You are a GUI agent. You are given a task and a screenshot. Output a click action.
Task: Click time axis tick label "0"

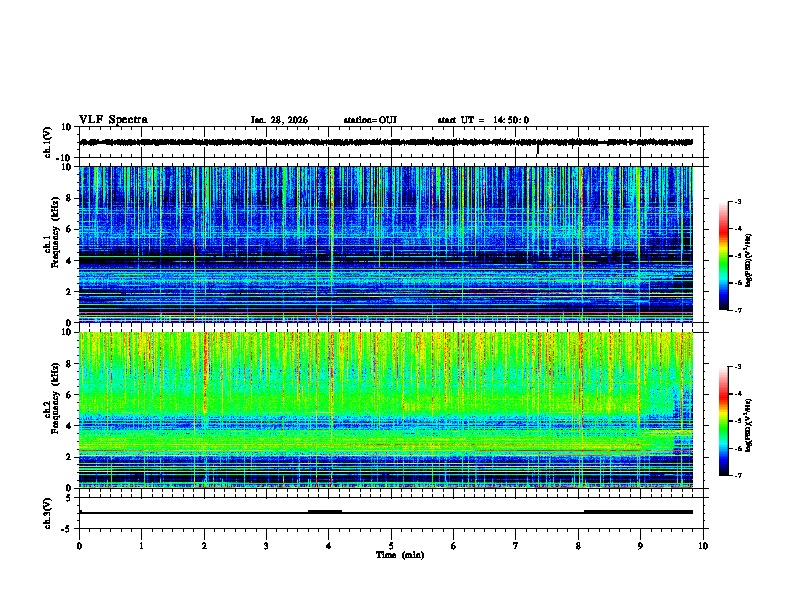(x=79, y=546)
